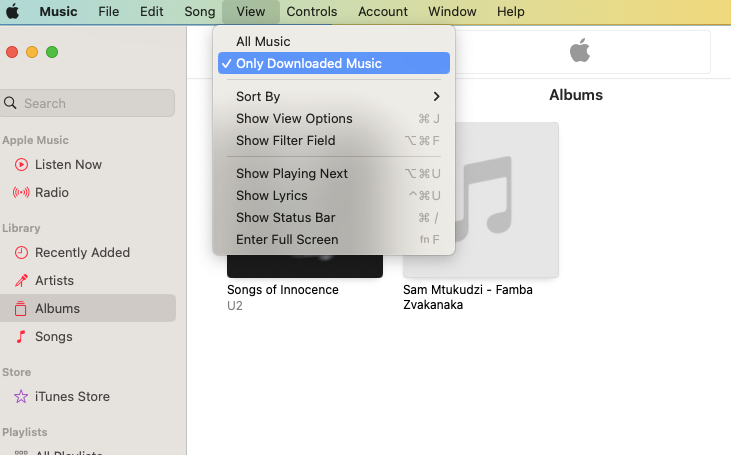
Task: Click the Albums stack icon
Action: click(x=21, y=308)
